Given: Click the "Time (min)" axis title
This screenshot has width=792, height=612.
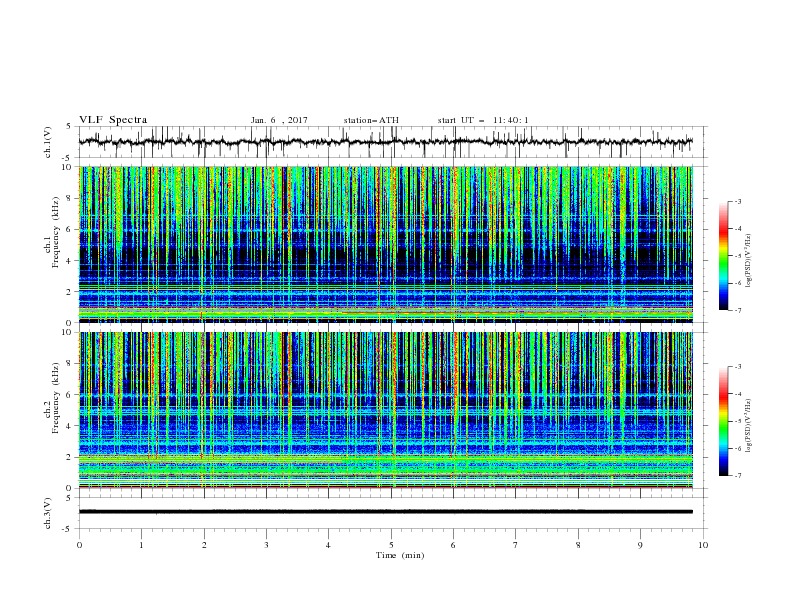Looking at the screenshot, I should (400, 555).
